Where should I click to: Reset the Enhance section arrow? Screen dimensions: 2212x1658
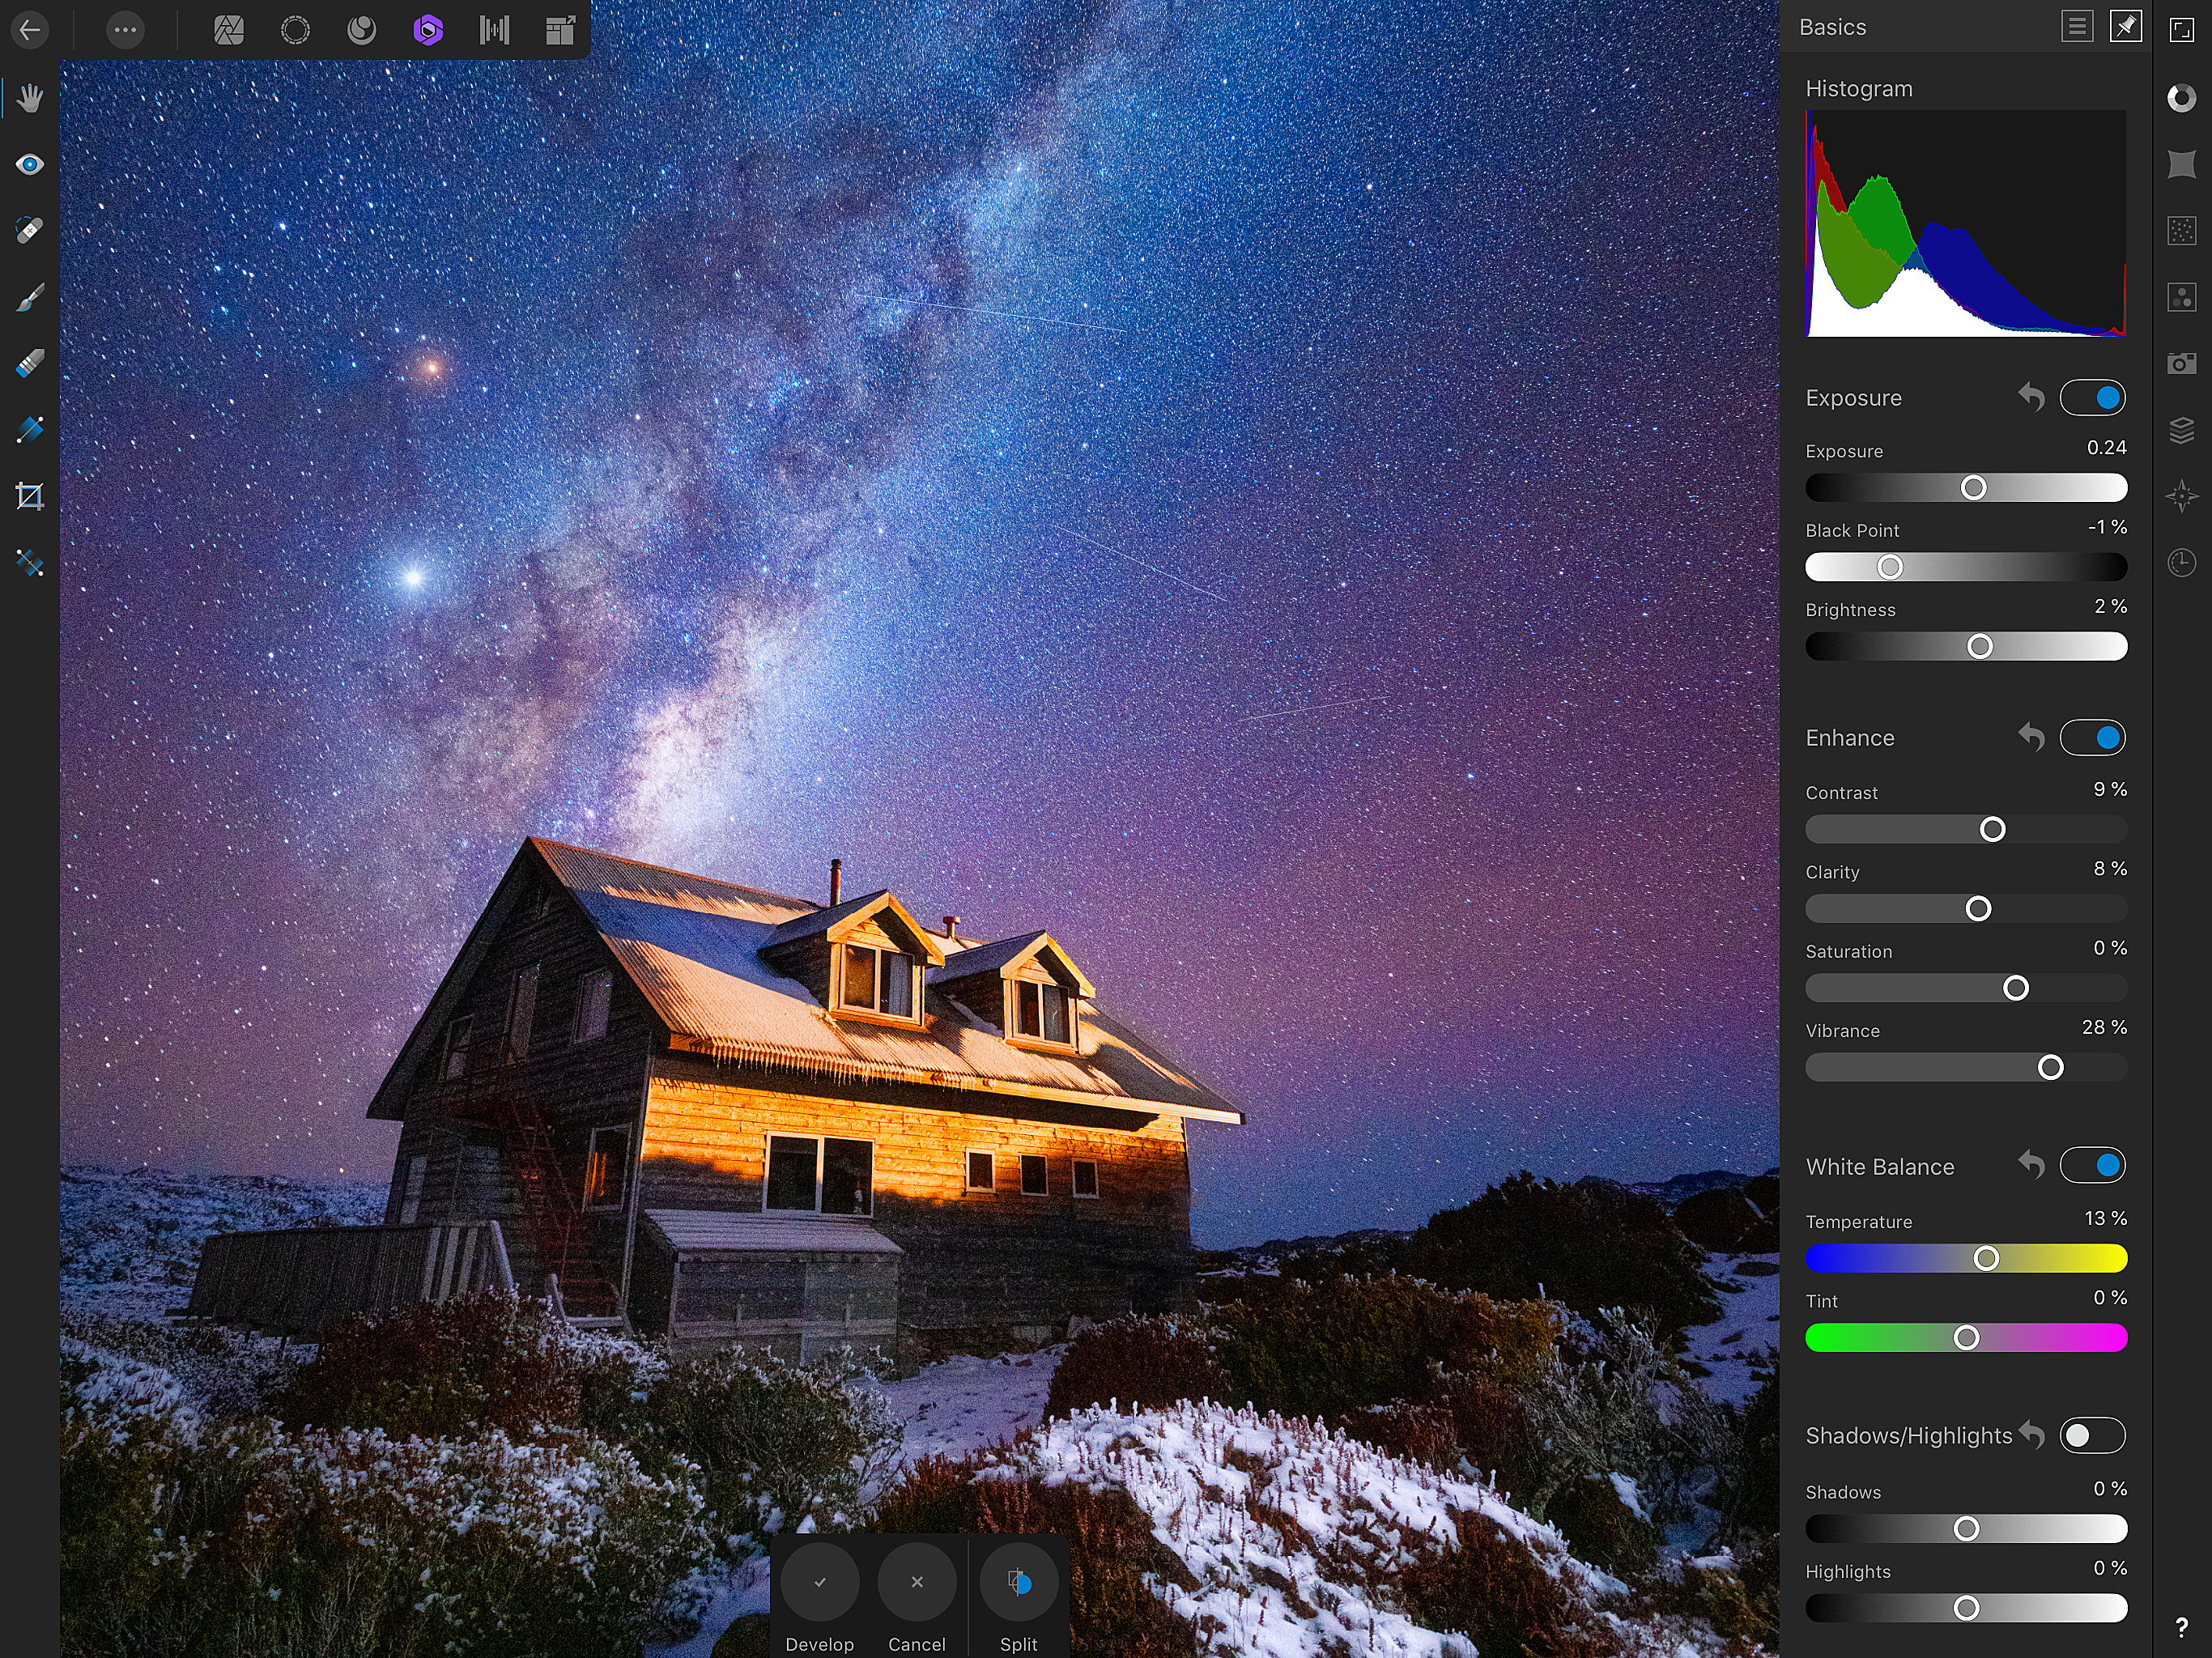click(x=2031, y=738)
